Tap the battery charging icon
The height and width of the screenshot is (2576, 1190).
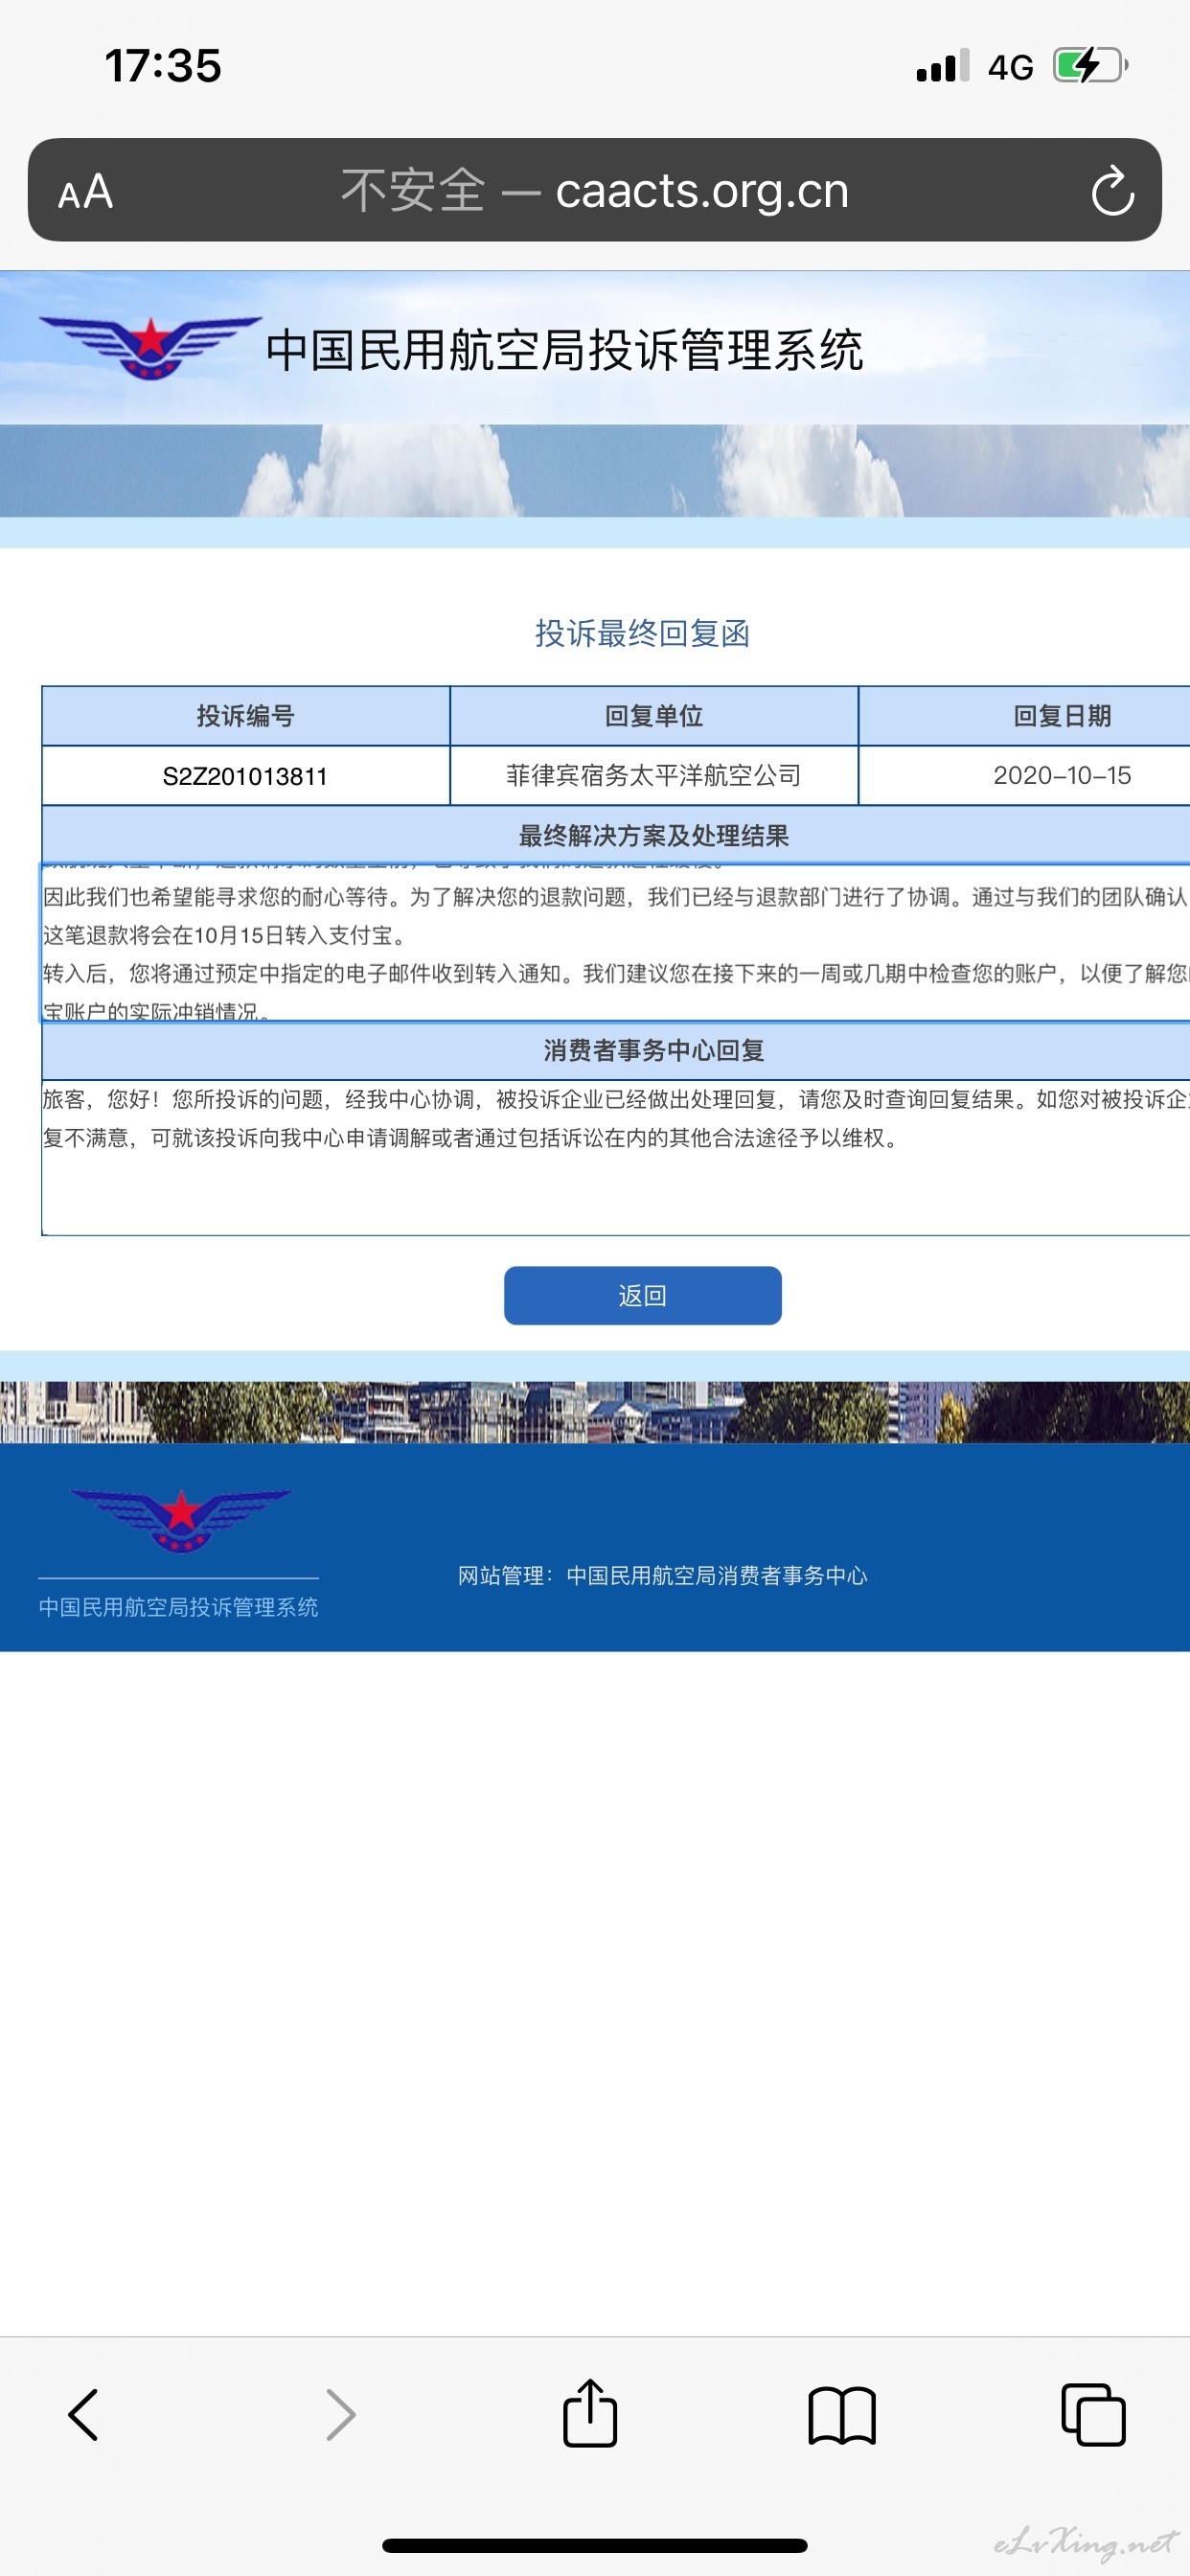click(1091, 66)
